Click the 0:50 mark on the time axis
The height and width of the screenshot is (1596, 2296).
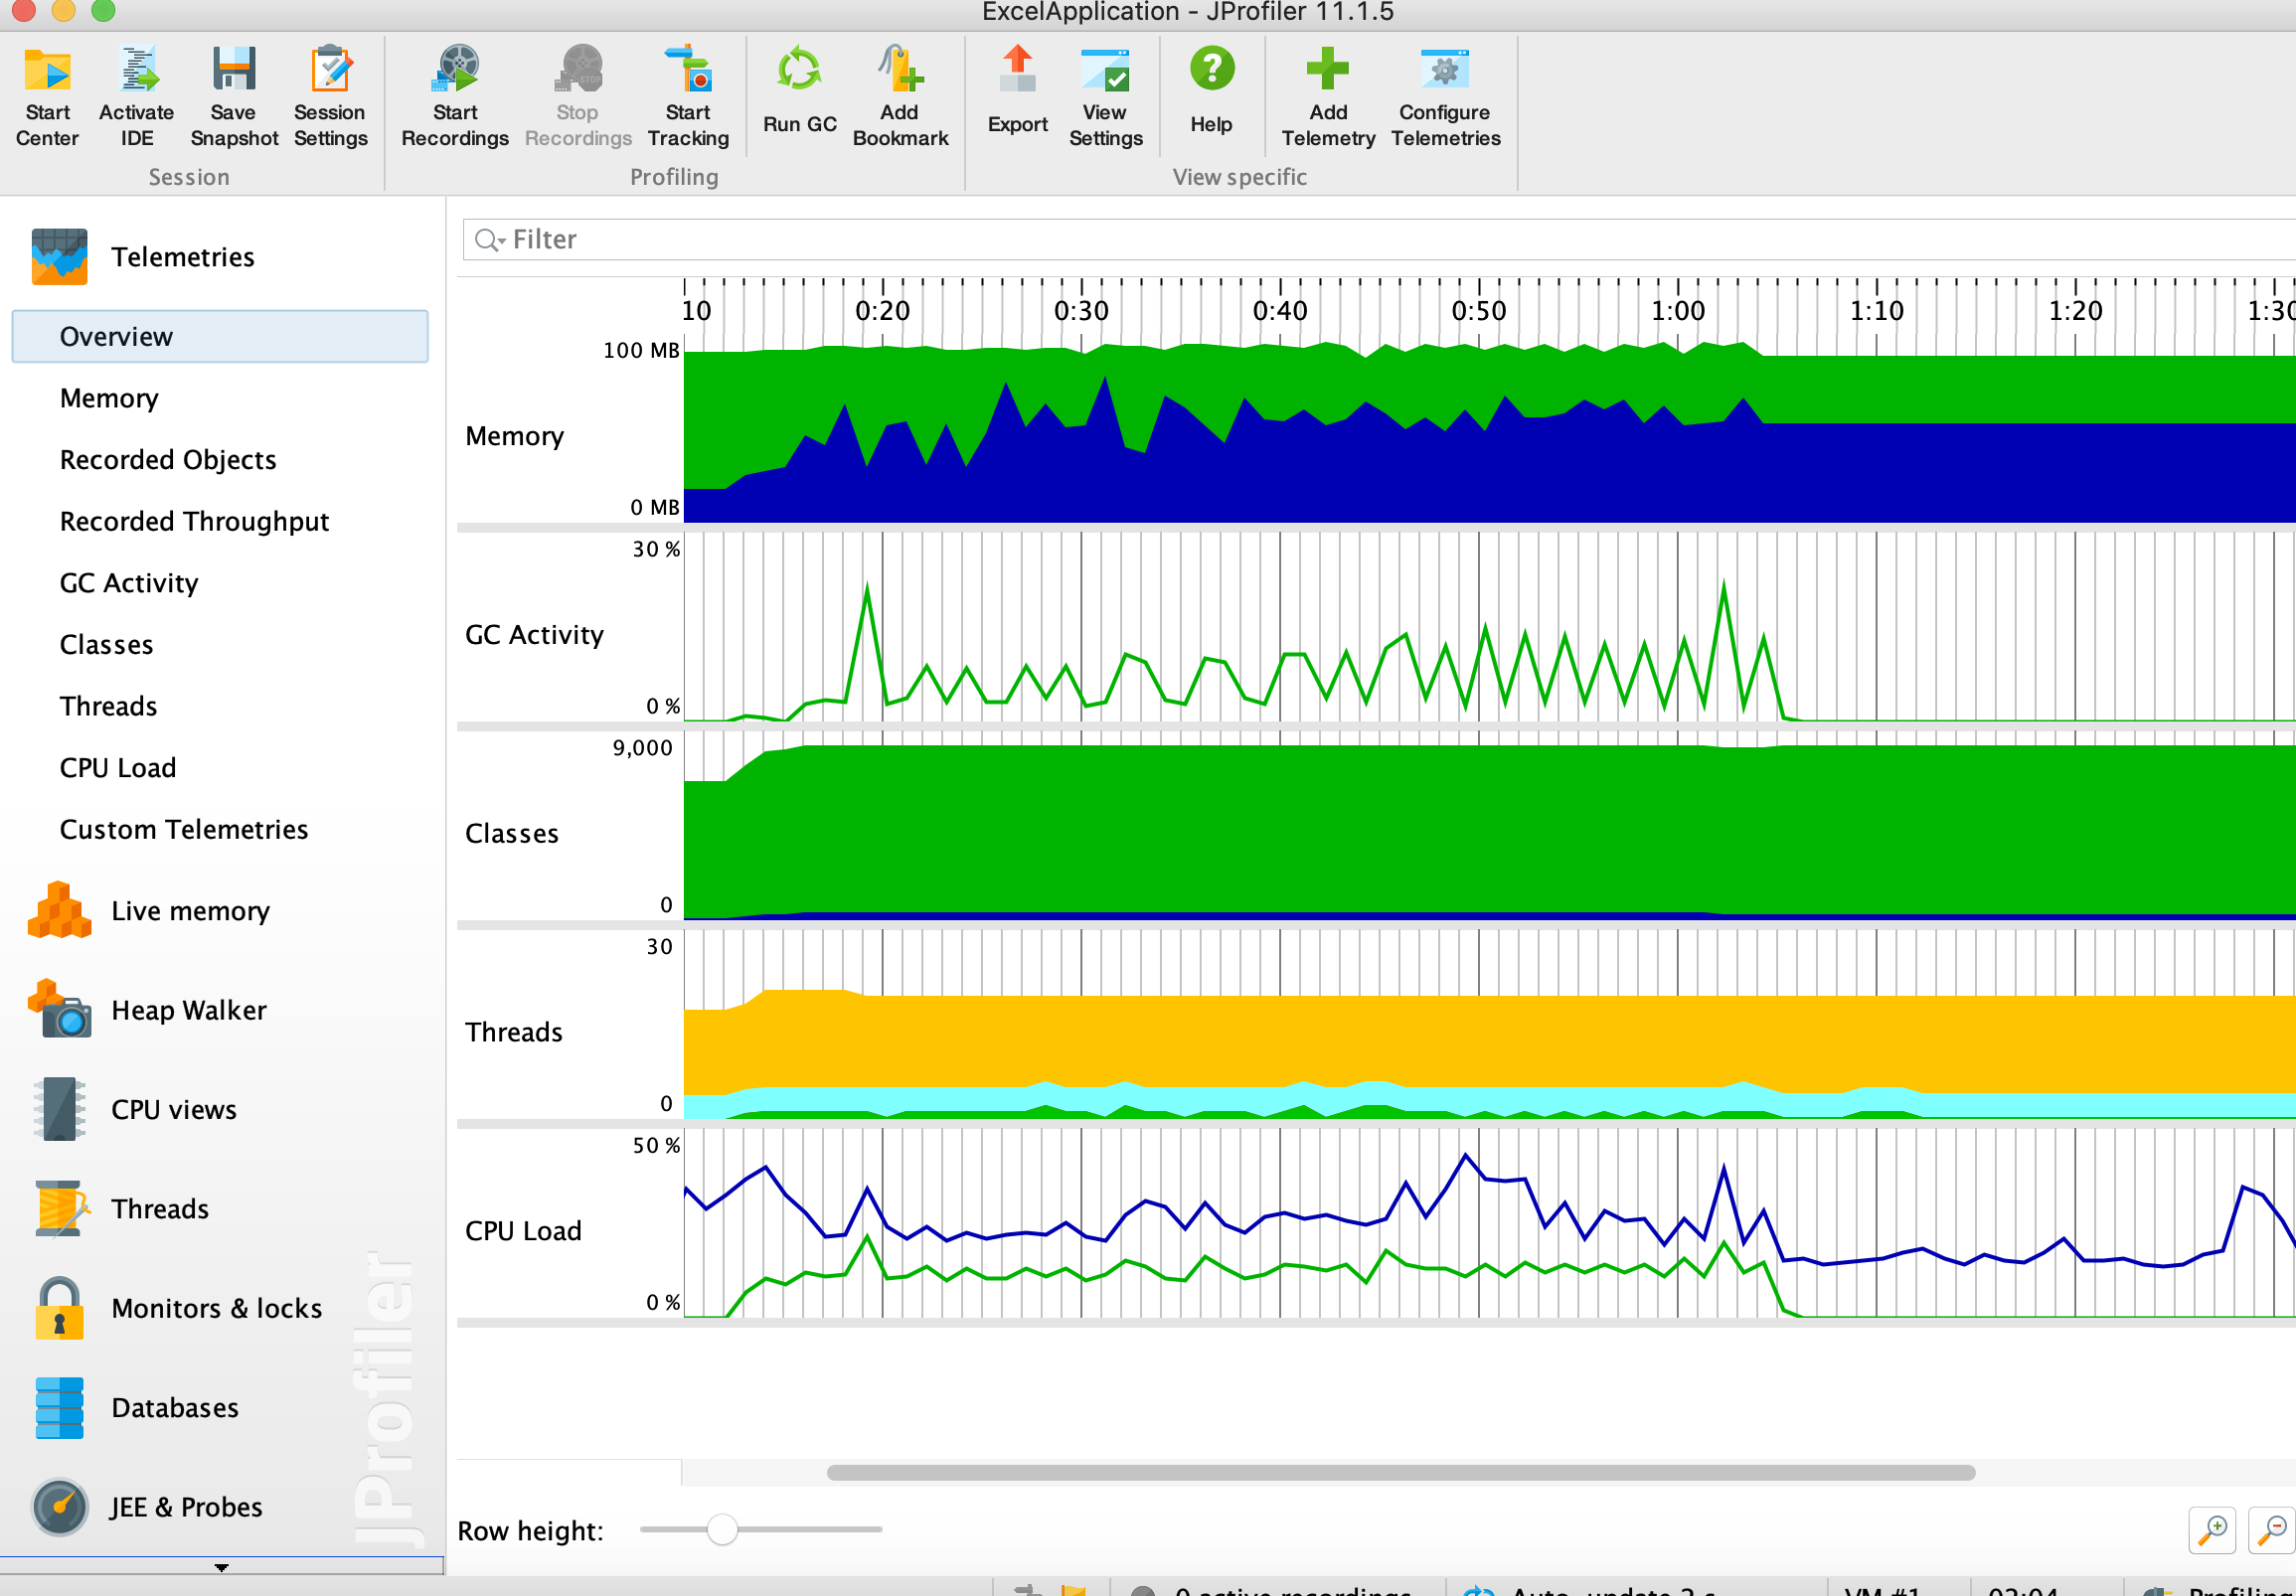click(x=1478, y=311)
